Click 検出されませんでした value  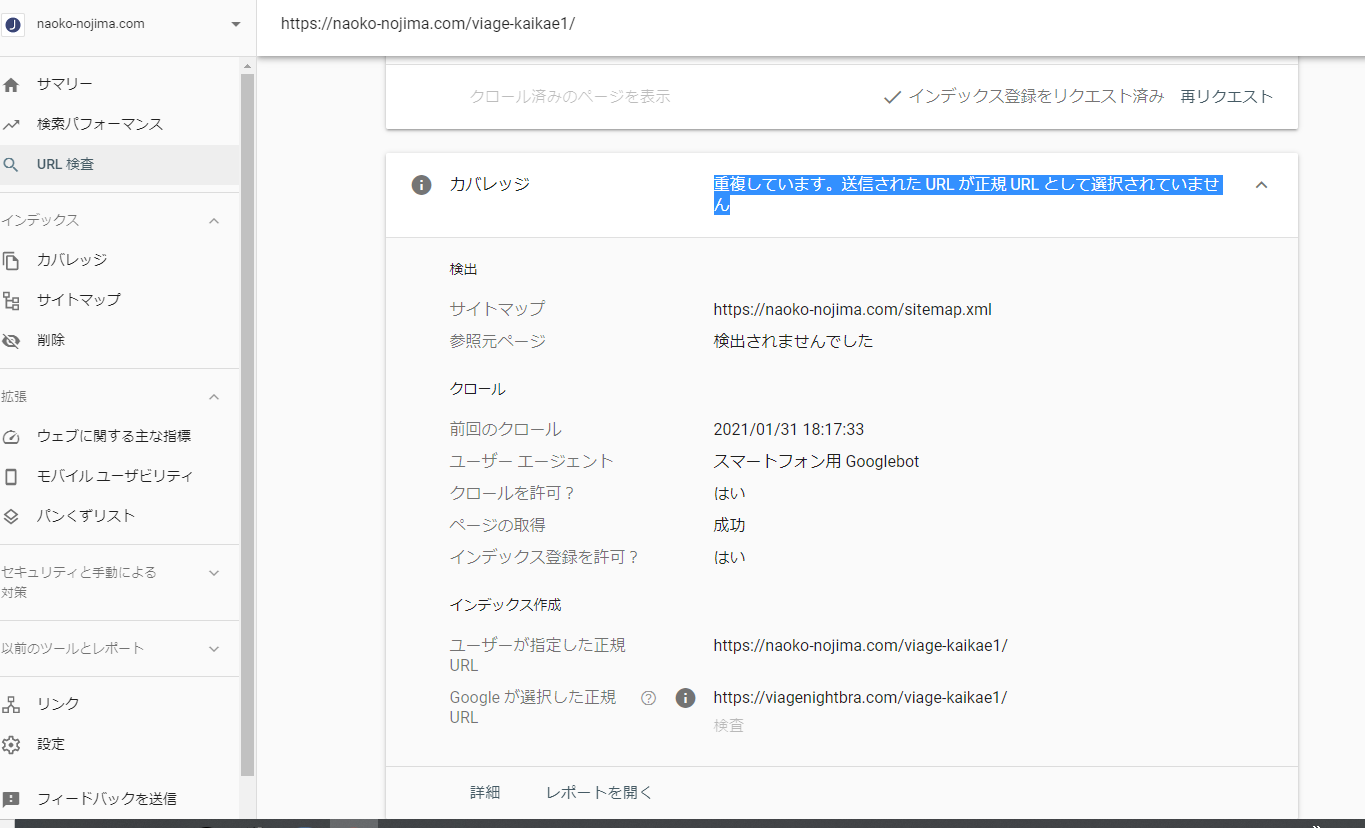point(793,341)
